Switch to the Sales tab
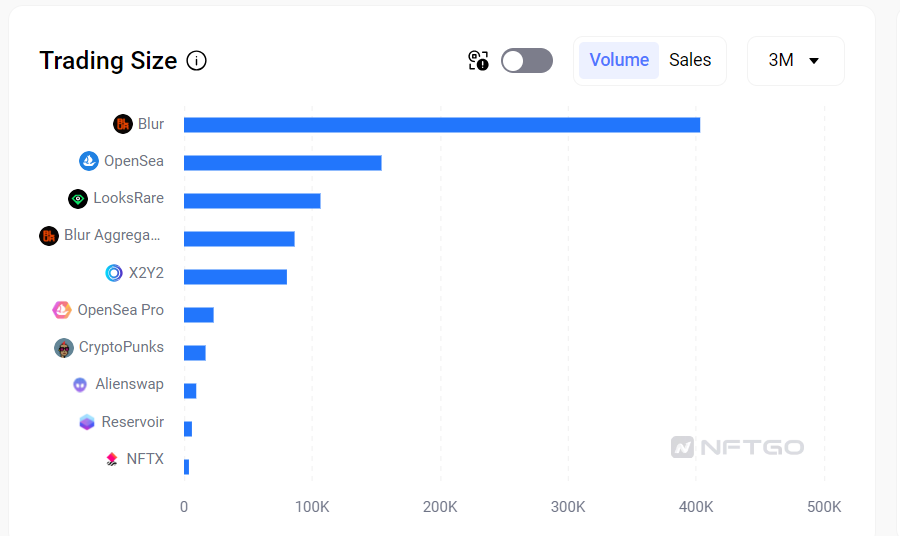This screenshot has height=536, width=900. click(690, 60)
